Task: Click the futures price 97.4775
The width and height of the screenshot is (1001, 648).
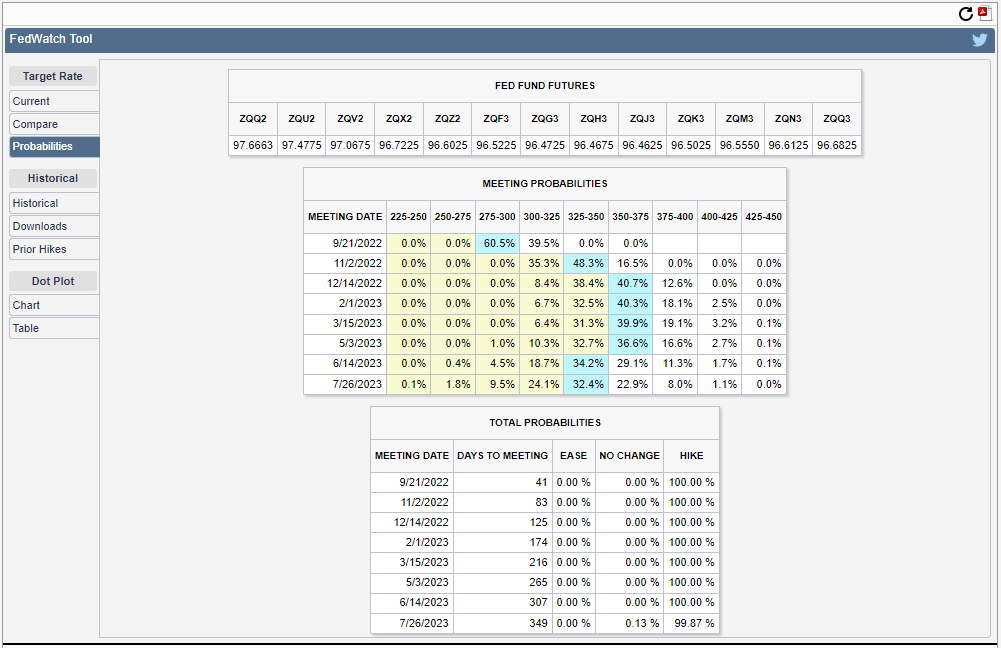Action: click(x=301, y=146)
